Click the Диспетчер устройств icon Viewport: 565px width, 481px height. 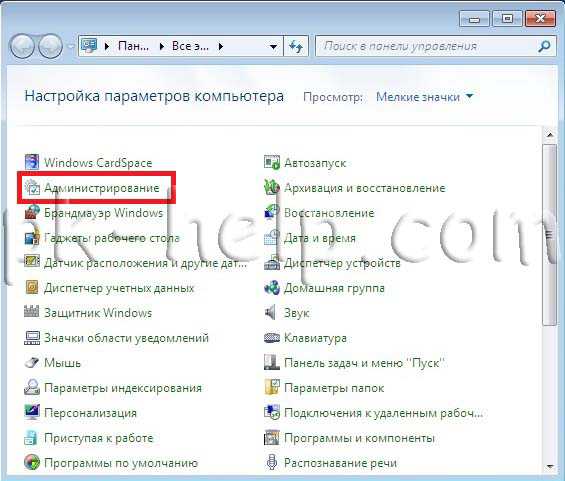(x=272, y=262)
